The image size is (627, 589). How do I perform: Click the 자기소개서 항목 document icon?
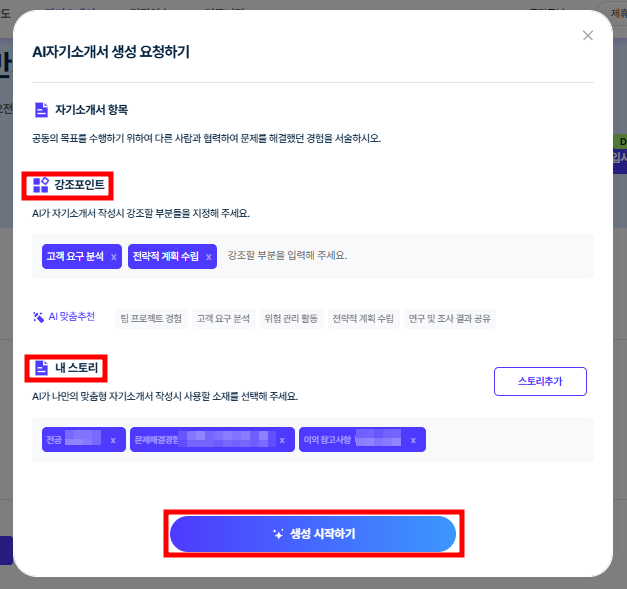click(41, 110)
